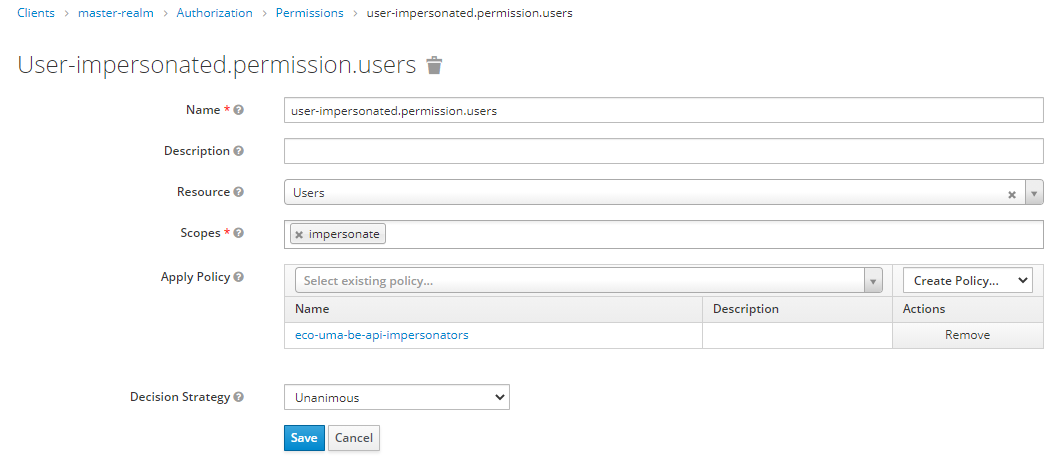This screenshot has width=1056, height=460.
Task: Click the Name help tooltip icon
Action: (239, 110)
